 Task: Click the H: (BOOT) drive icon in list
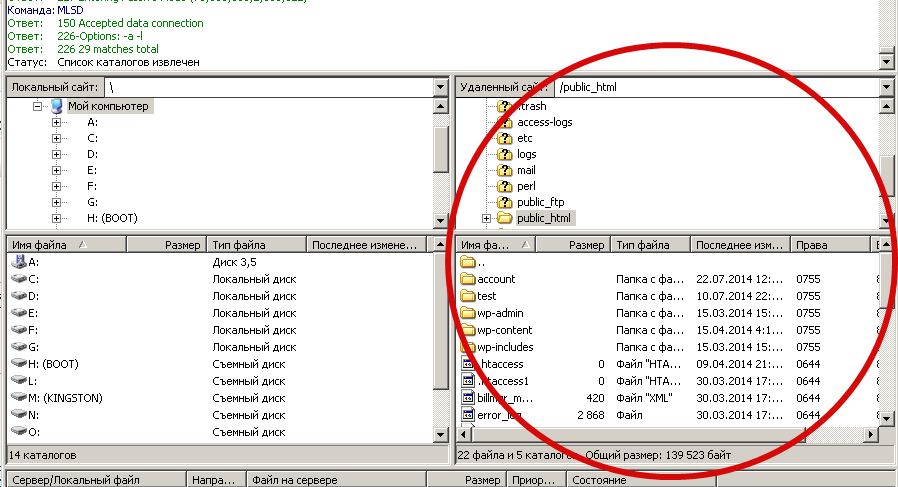(19, 364)
